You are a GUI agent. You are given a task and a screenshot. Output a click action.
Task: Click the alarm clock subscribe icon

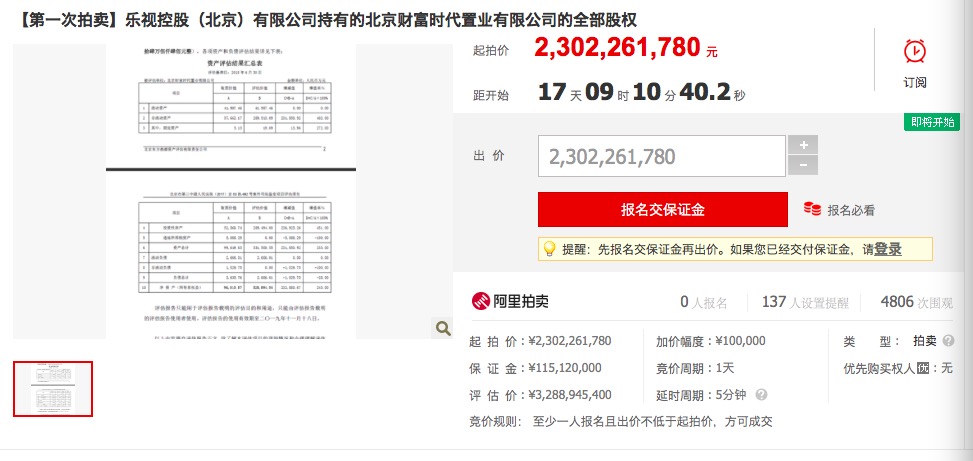coord(915,51)
